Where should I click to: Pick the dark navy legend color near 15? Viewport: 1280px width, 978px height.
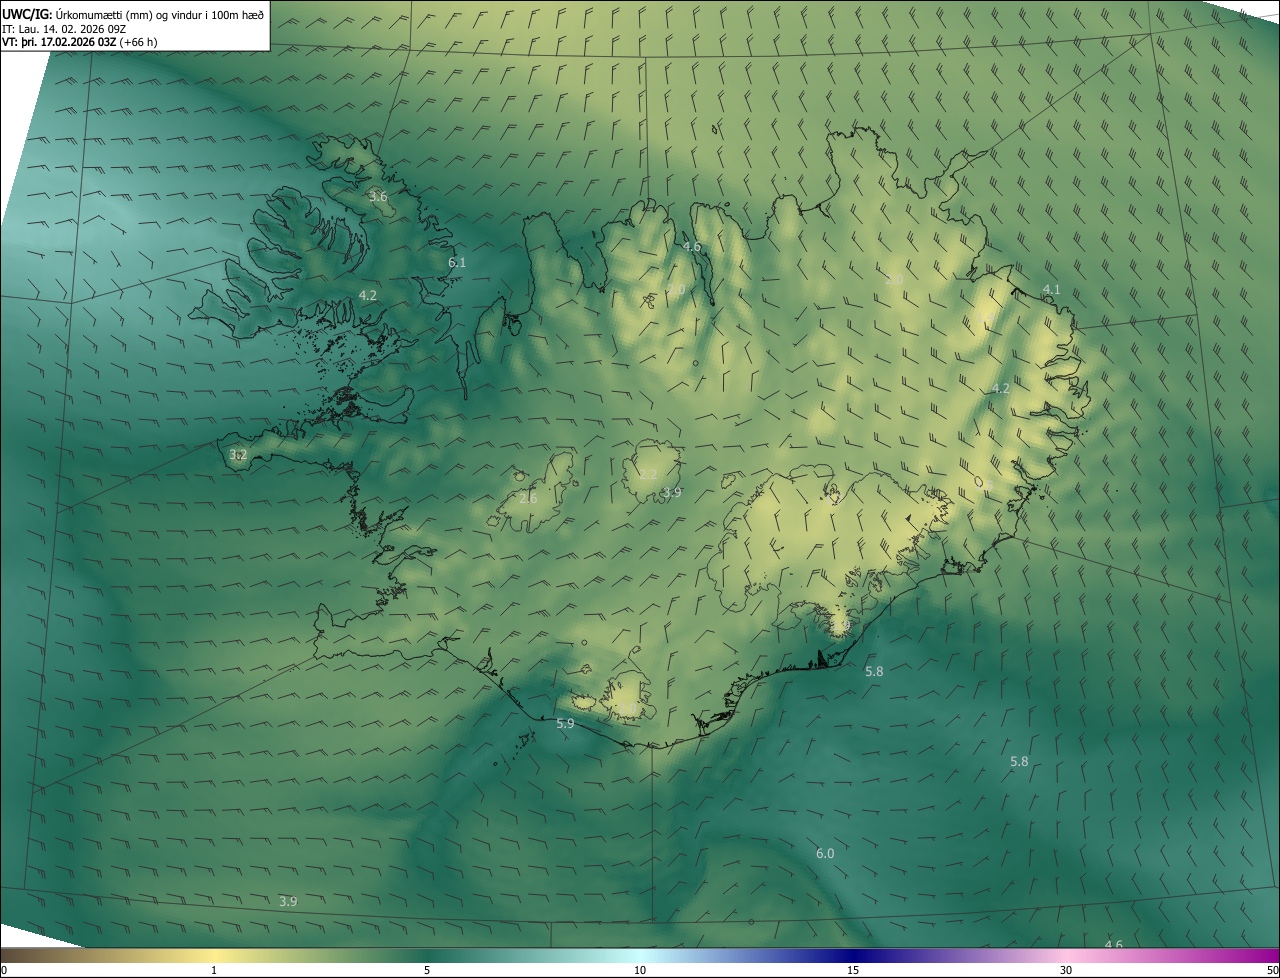click(x=853, y=955)
